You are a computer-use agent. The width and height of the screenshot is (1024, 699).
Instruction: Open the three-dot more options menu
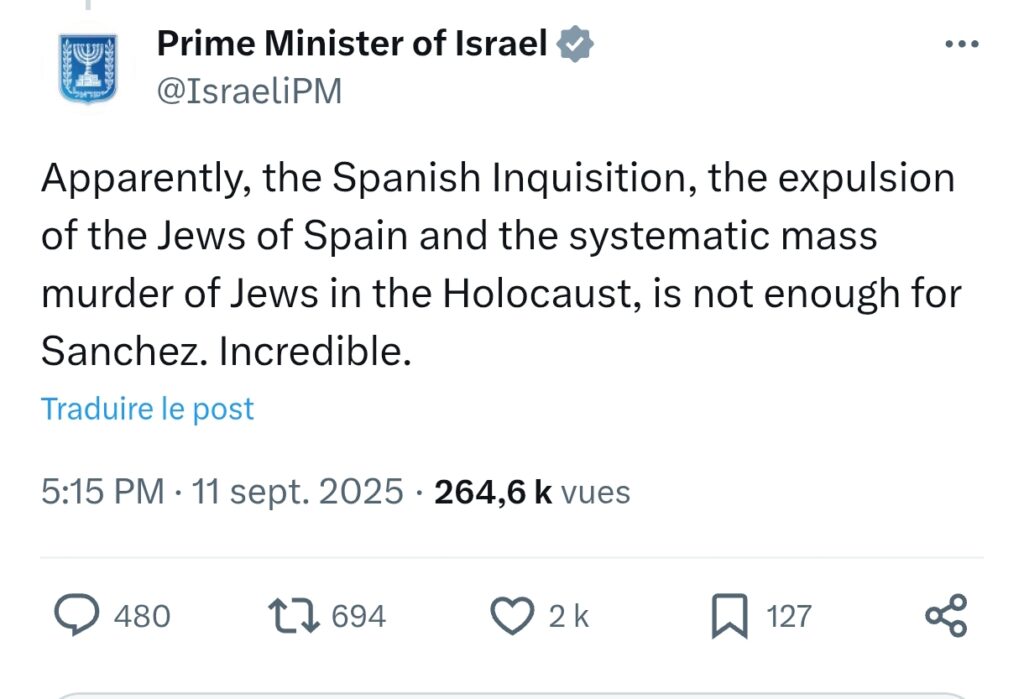962,45
